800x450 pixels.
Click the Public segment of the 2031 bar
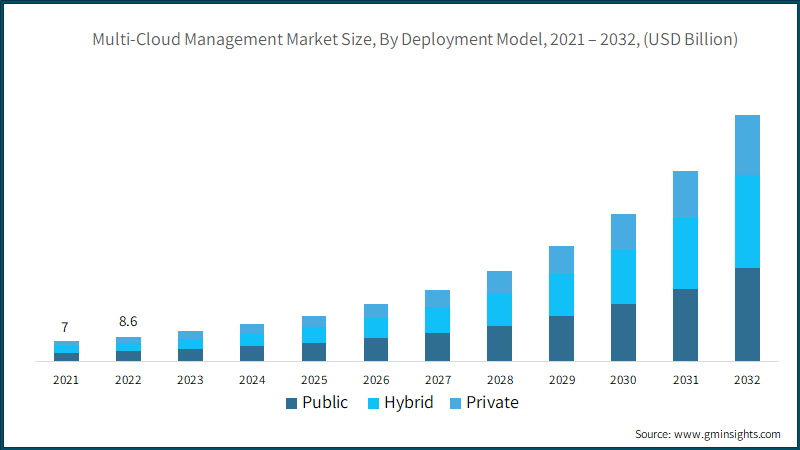click(x=686, y=325)
